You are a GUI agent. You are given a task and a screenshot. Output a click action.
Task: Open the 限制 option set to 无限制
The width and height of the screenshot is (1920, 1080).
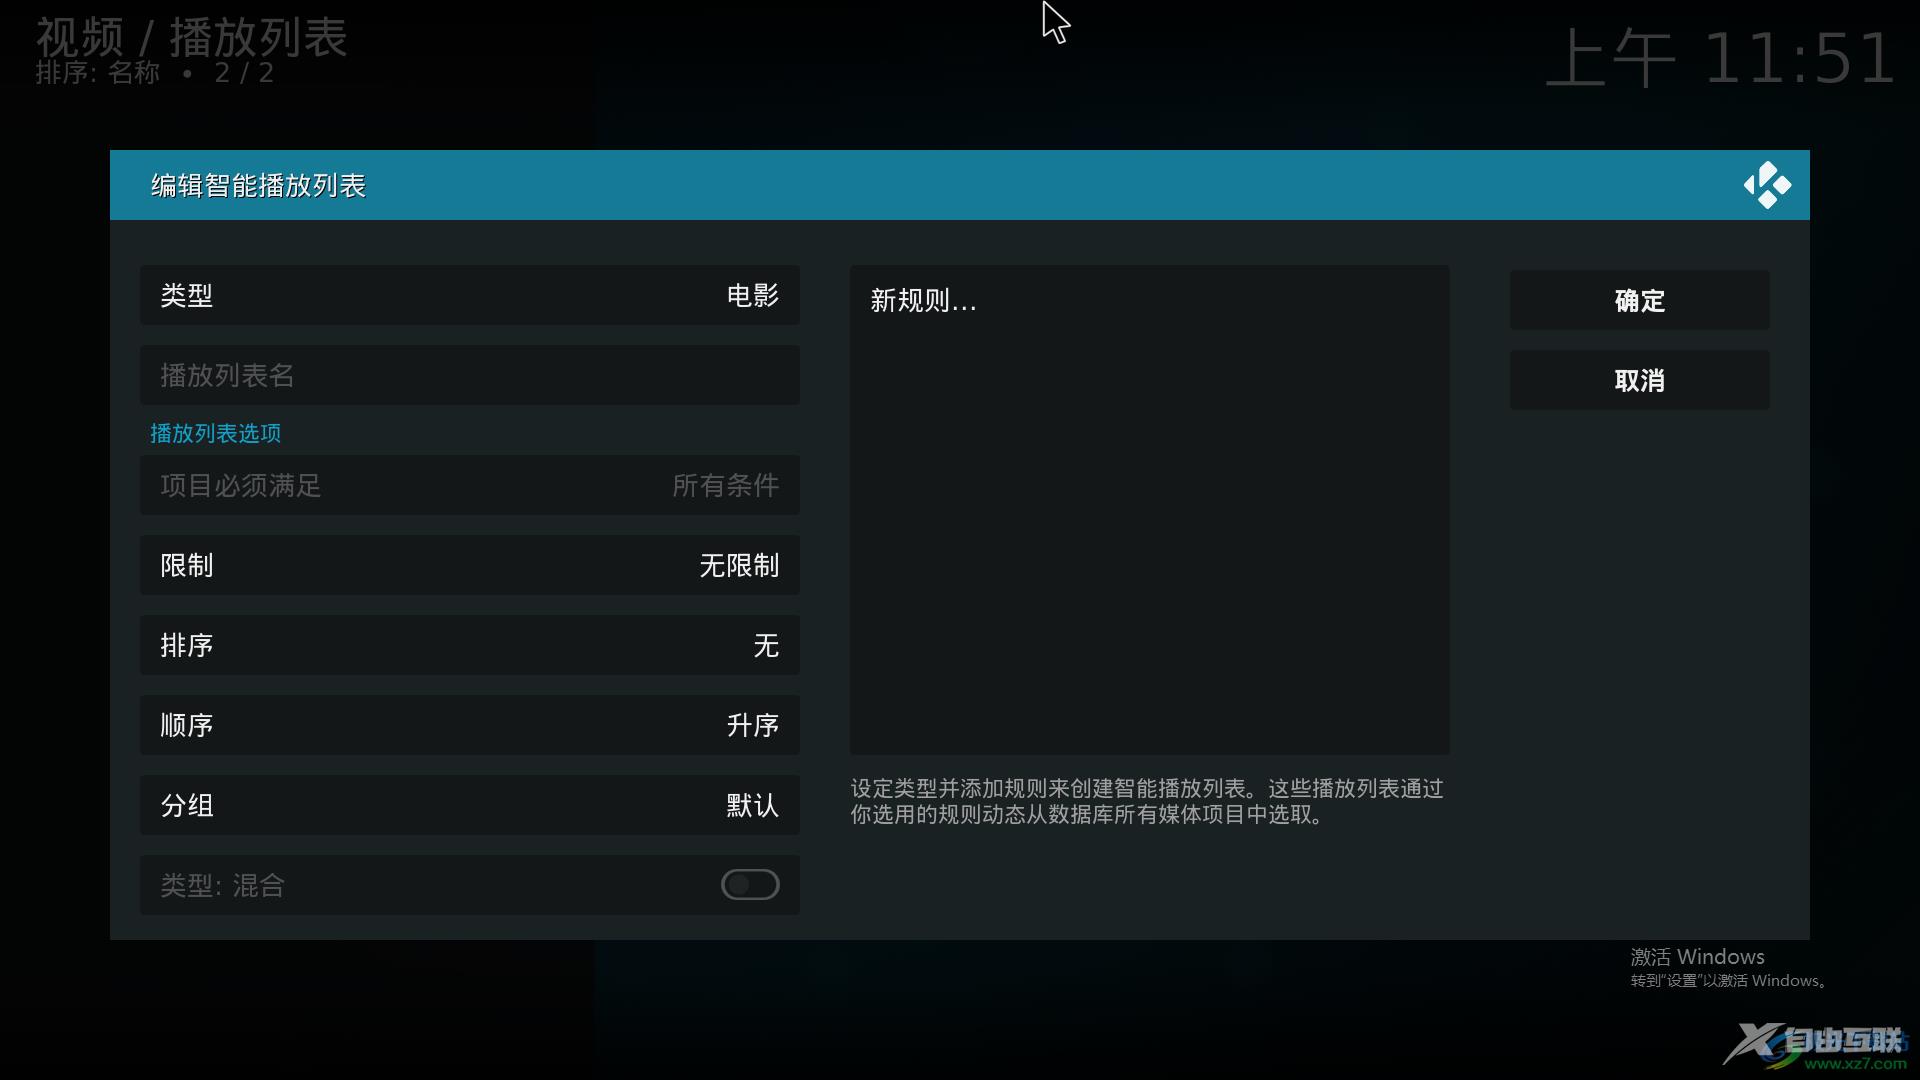coord(470,565)
